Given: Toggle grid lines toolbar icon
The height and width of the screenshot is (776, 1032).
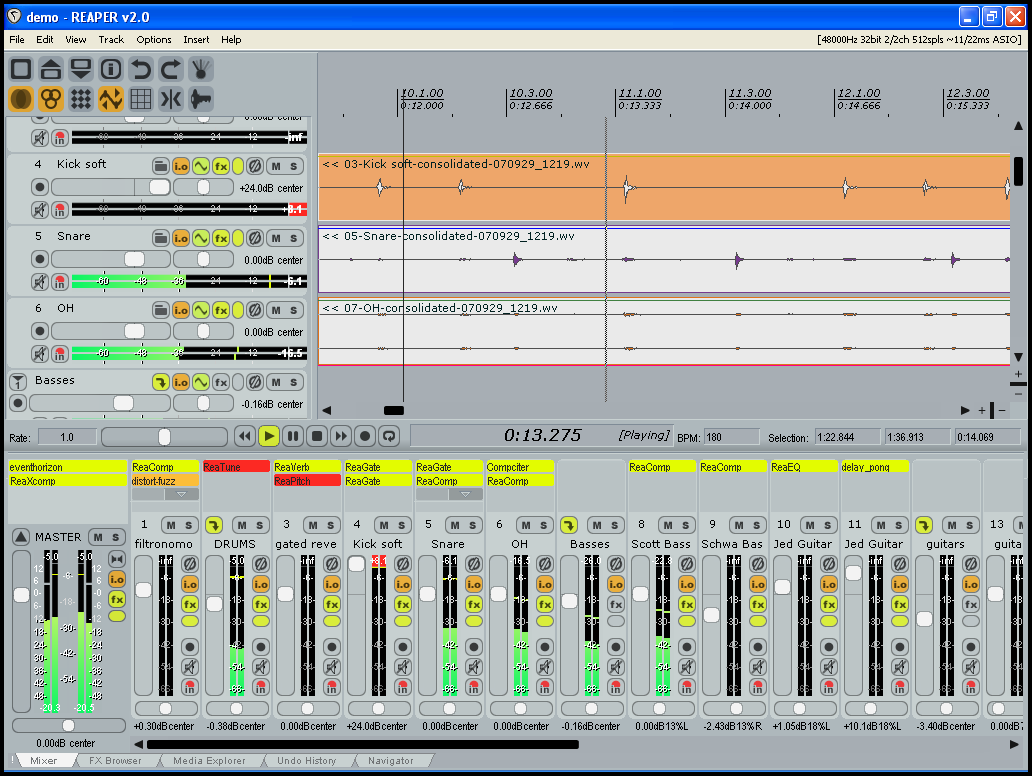Looking at the screenshot, I should 140,99.
